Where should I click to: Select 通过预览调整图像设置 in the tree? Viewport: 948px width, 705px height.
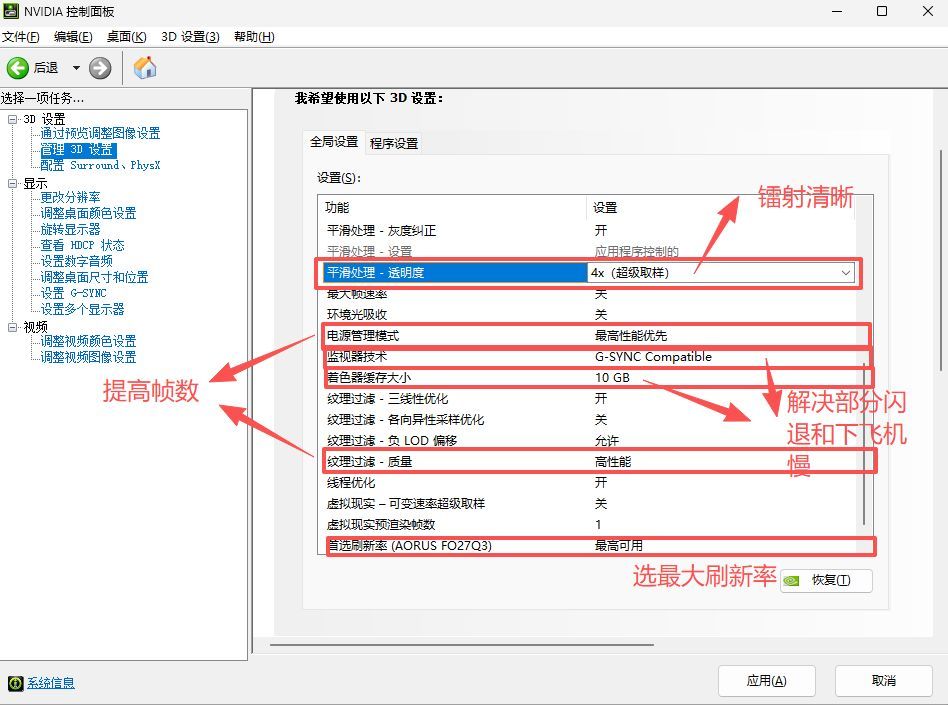point(100,134)
